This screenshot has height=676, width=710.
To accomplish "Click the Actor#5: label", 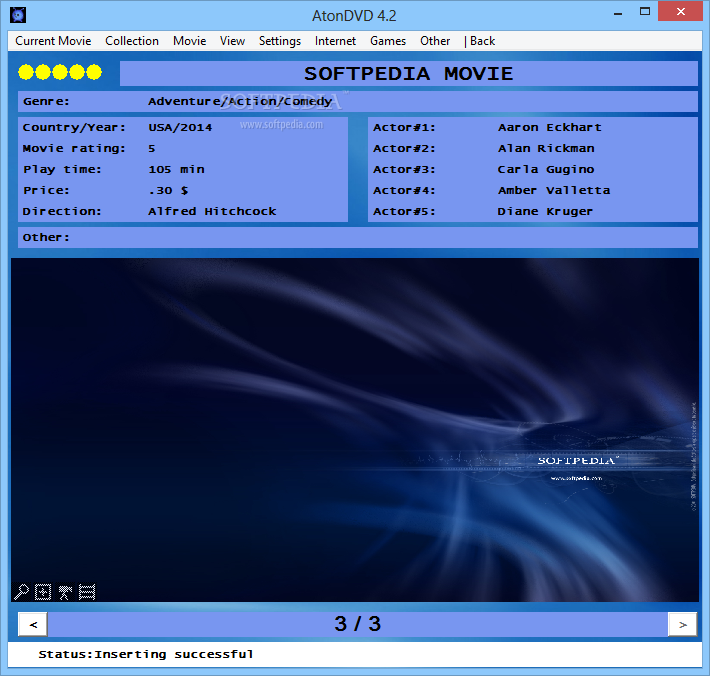I will (404, 211).
